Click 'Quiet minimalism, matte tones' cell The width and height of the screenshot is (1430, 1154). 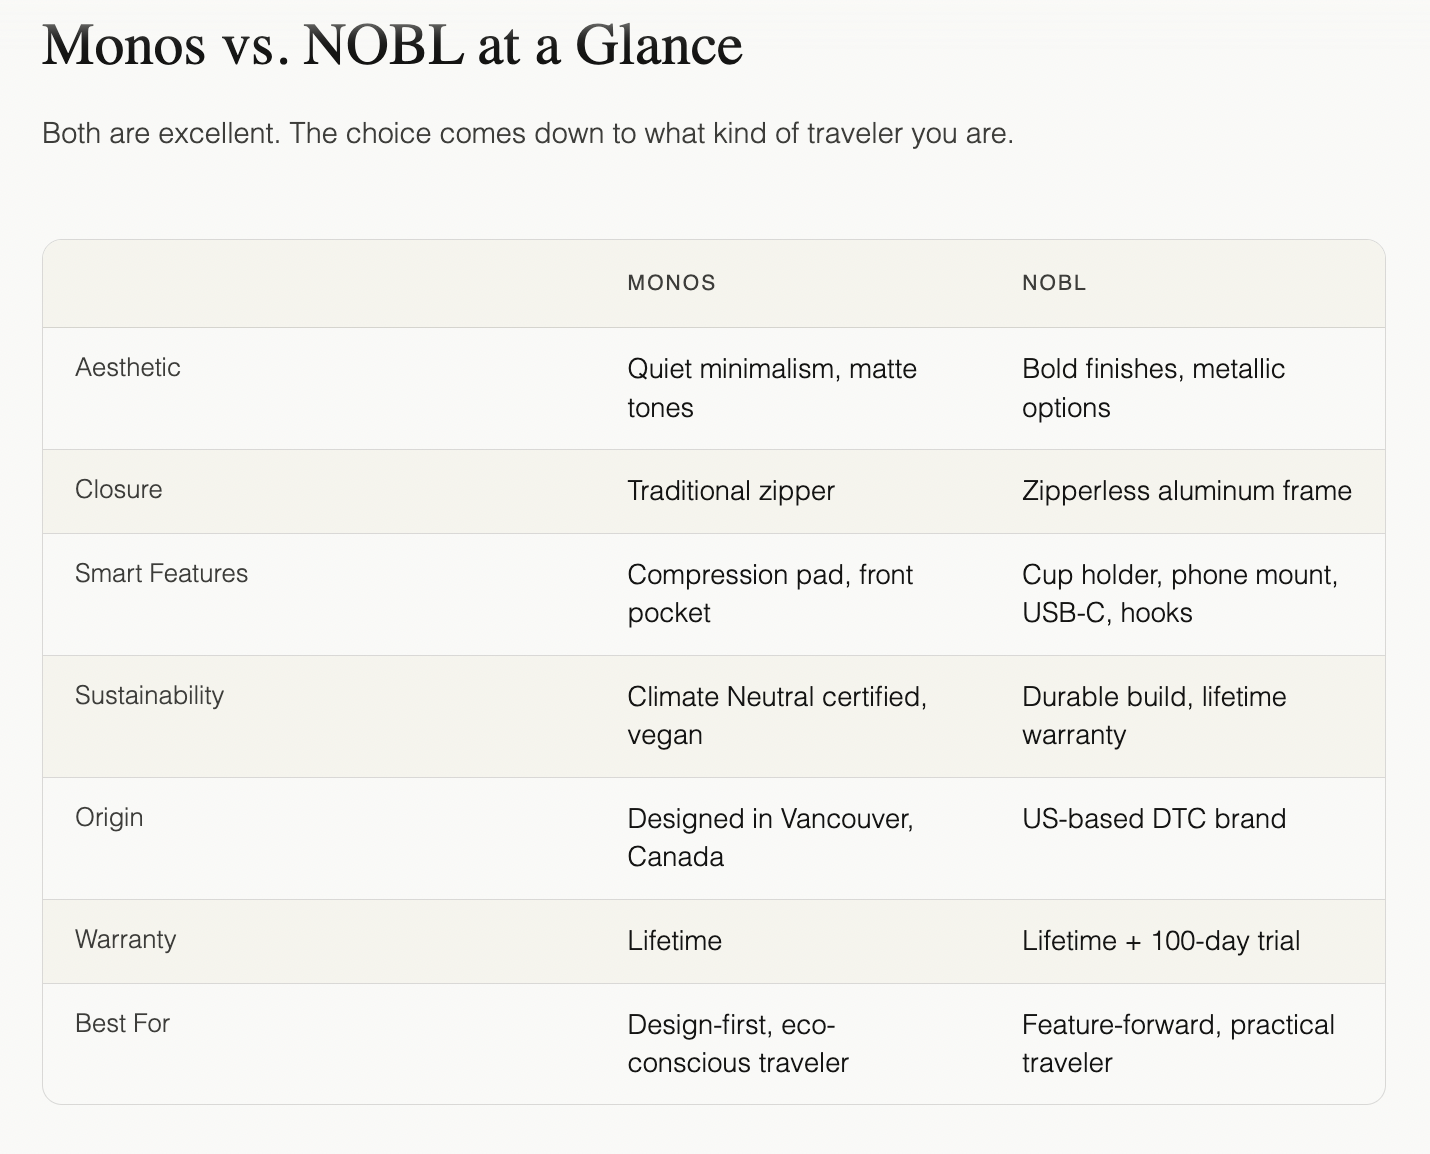click(771, 388)
